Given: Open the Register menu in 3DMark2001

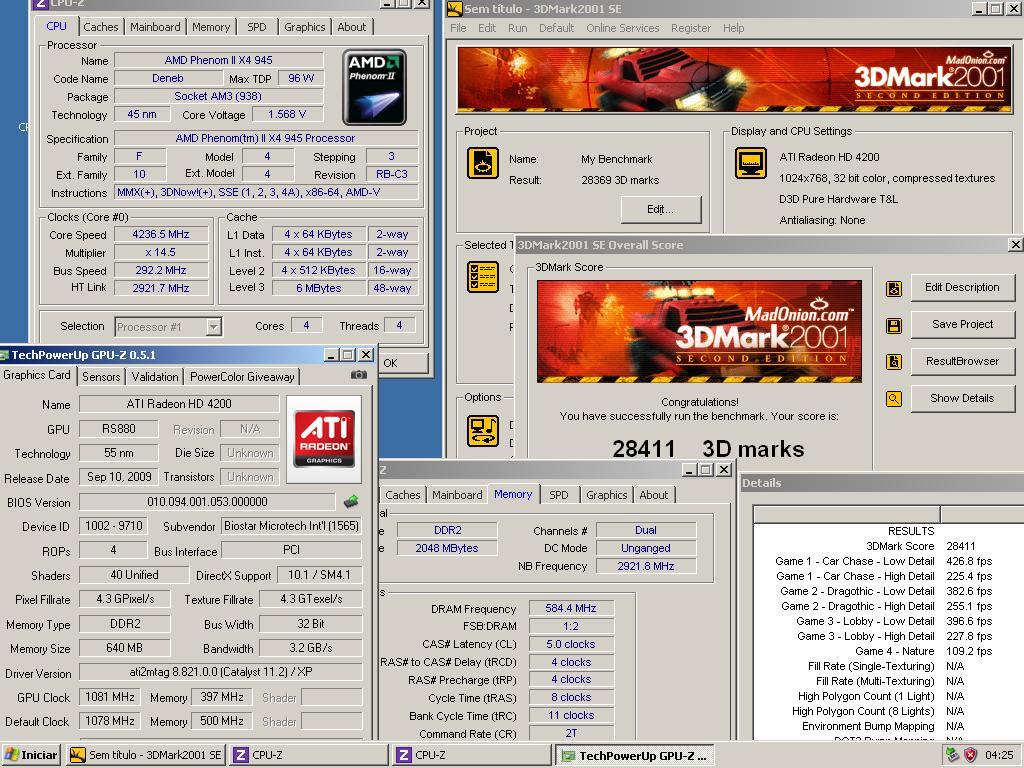Looking at the screenshot, I should [x=690, y=28].
